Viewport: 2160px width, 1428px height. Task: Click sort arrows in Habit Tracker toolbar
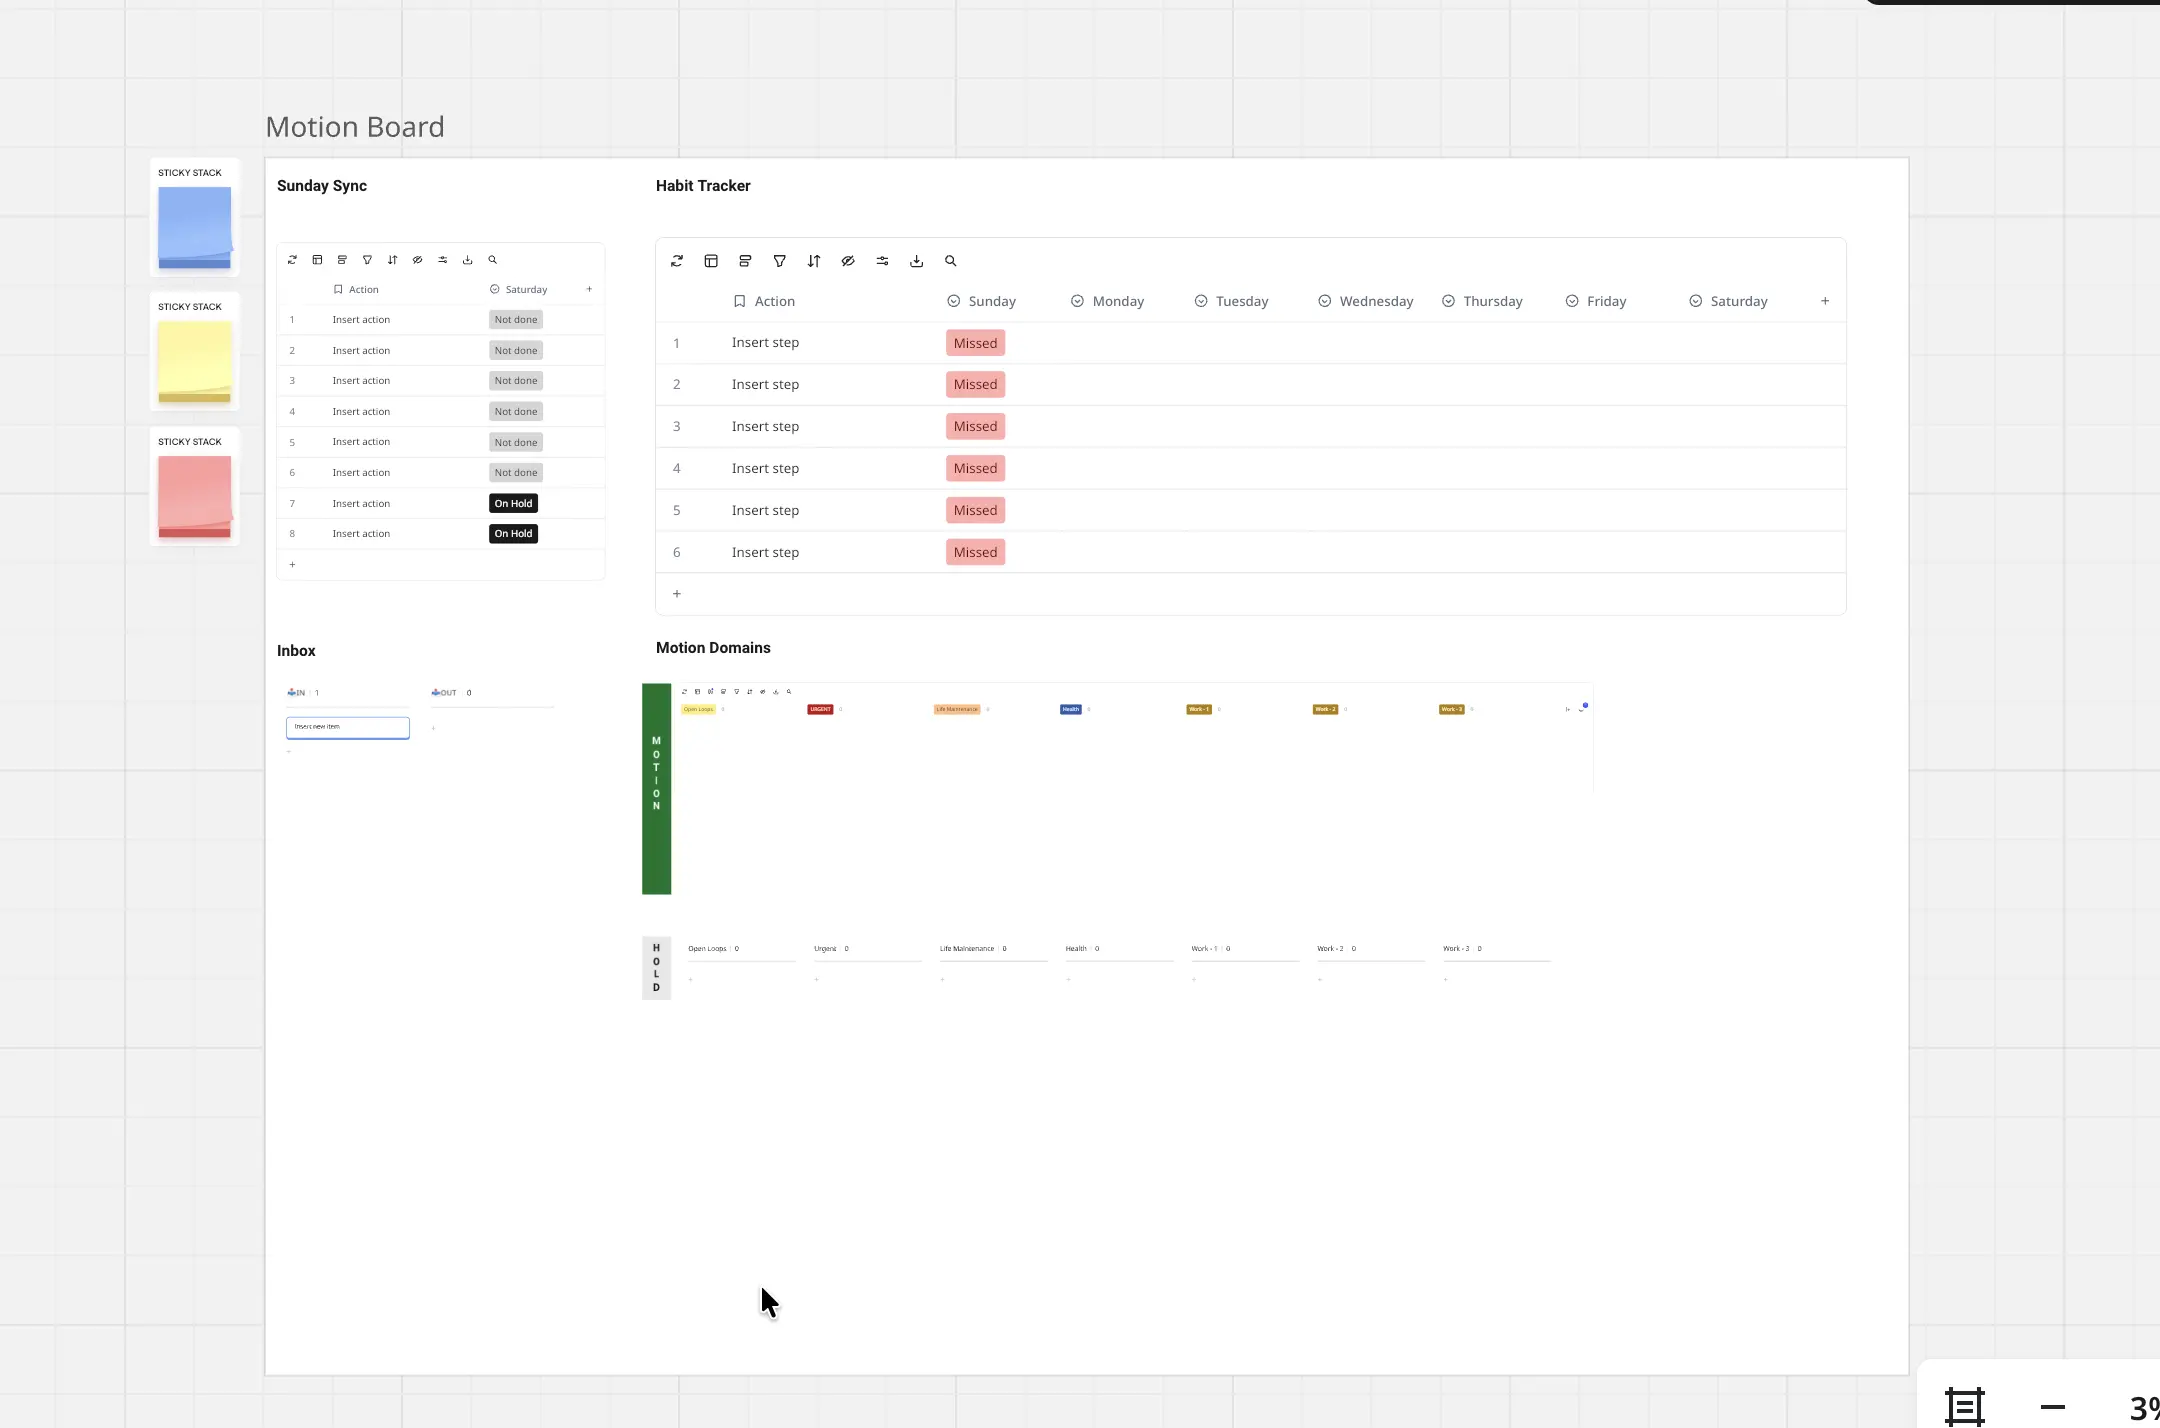(814, 261)
